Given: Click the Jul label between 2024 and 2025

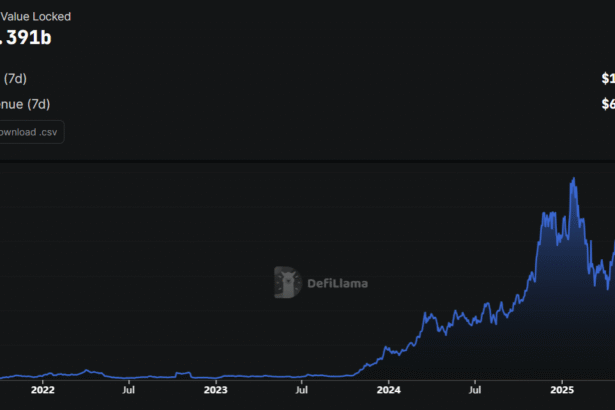Looking at the screenshot, I should pyautogui.click(x=476, y=391).
